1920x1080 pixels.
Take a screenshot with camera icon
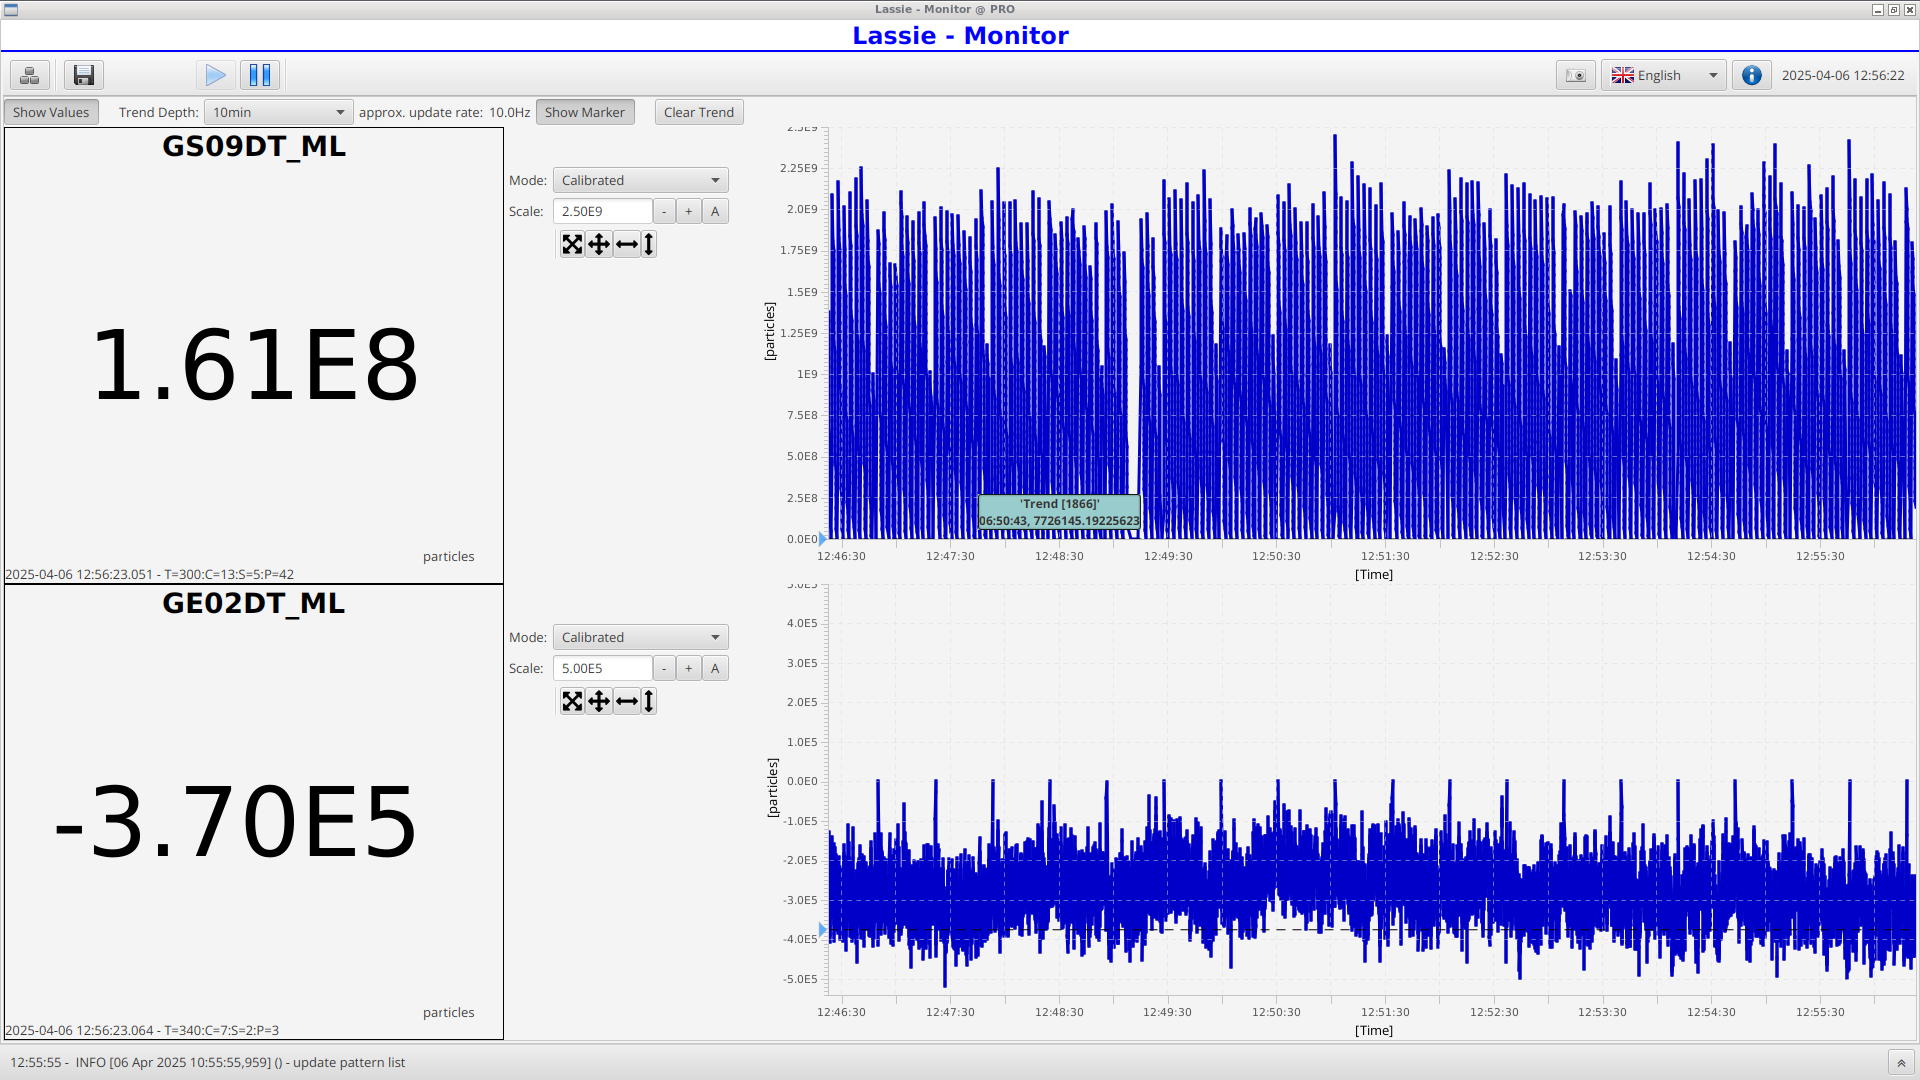1575,75
